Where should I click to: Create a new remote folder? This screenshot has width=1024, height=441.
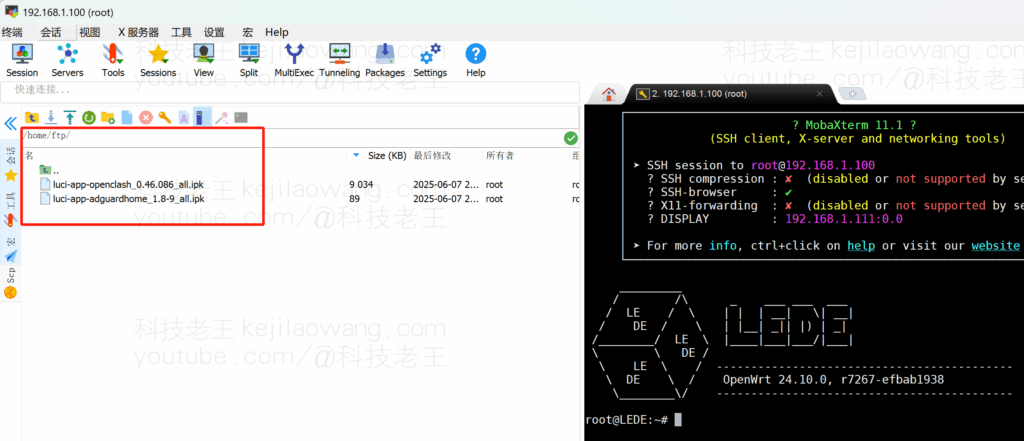108,117
